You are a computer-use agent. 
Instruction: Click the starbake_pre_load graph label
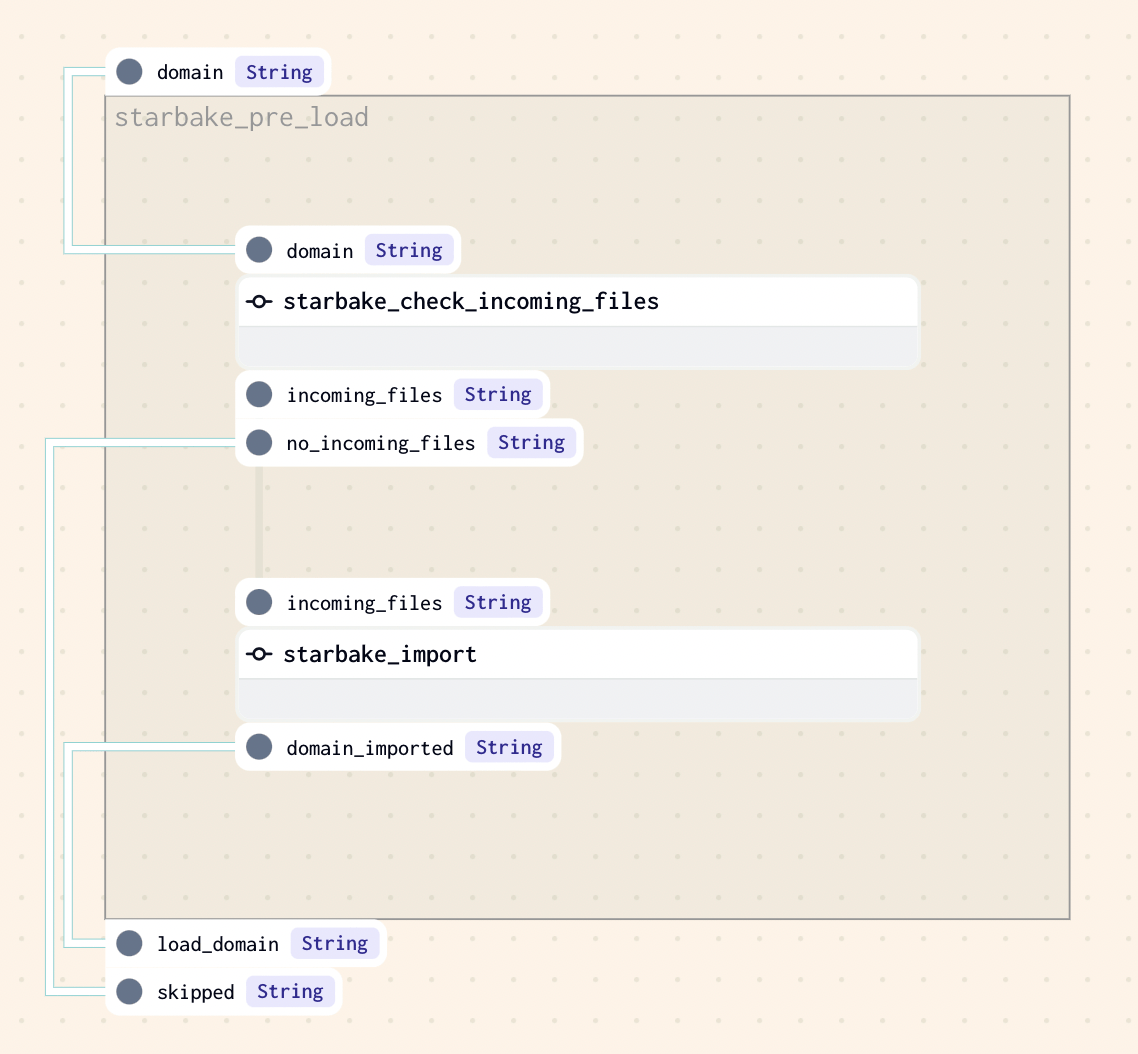point(241,118)
